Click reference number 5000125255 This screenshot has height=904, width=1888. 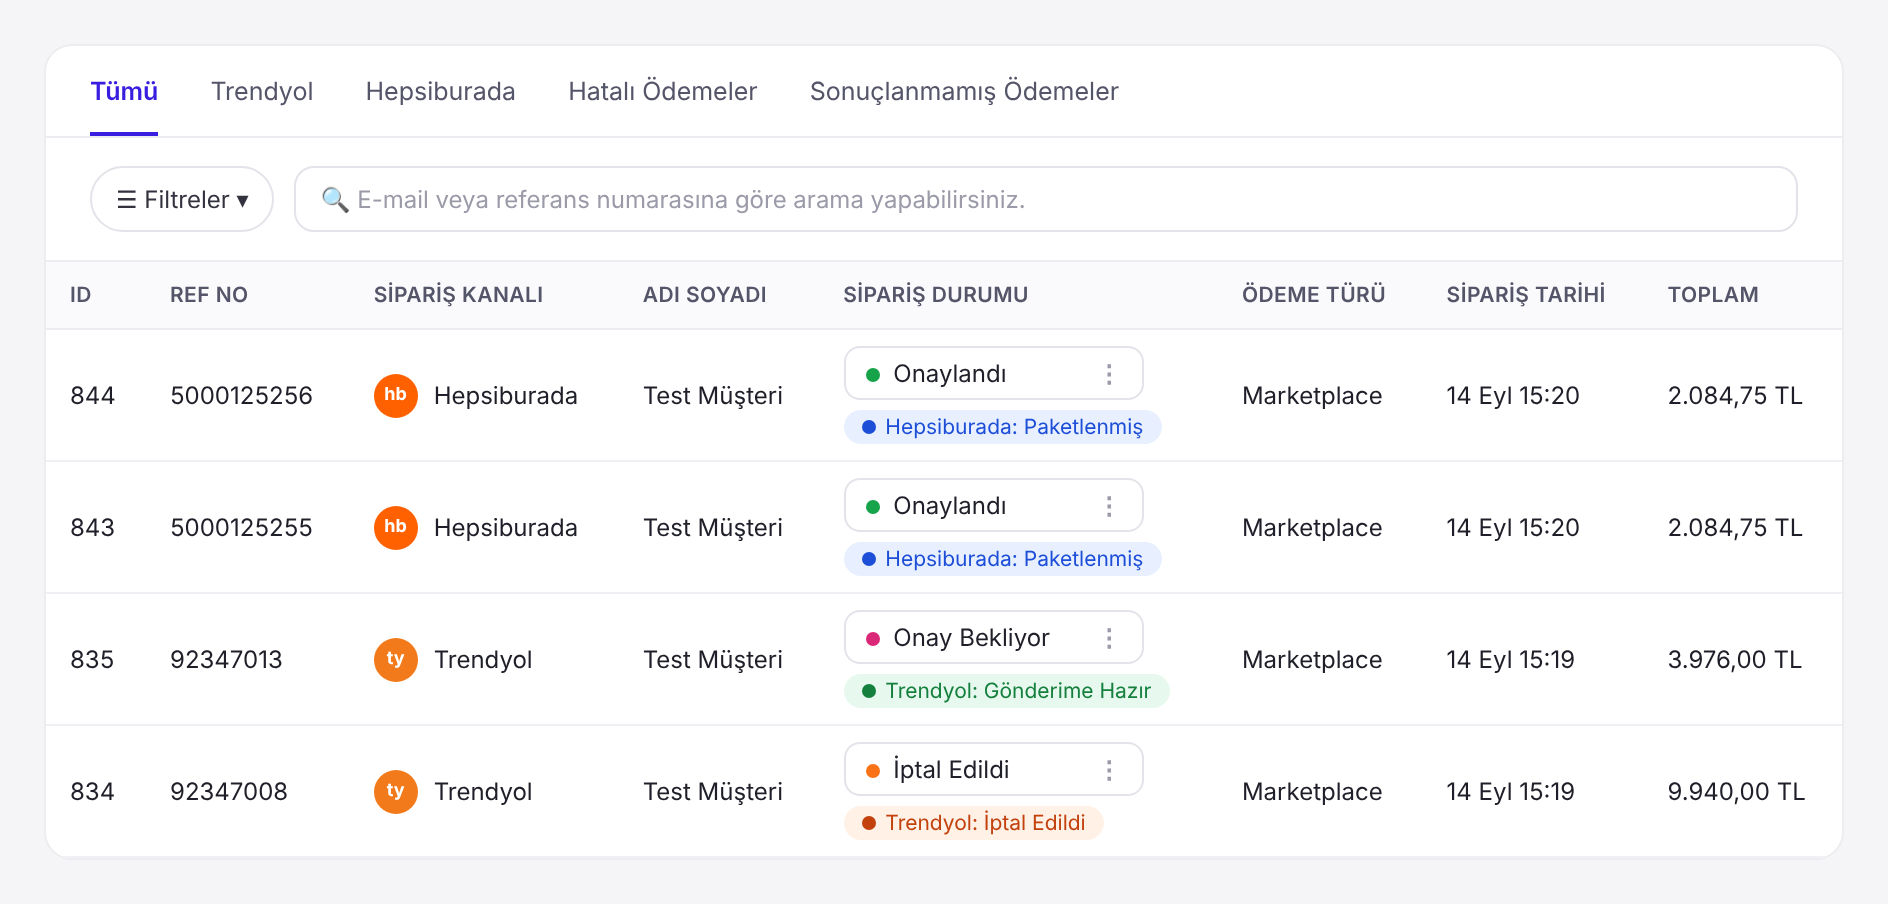tap(241, 527)
